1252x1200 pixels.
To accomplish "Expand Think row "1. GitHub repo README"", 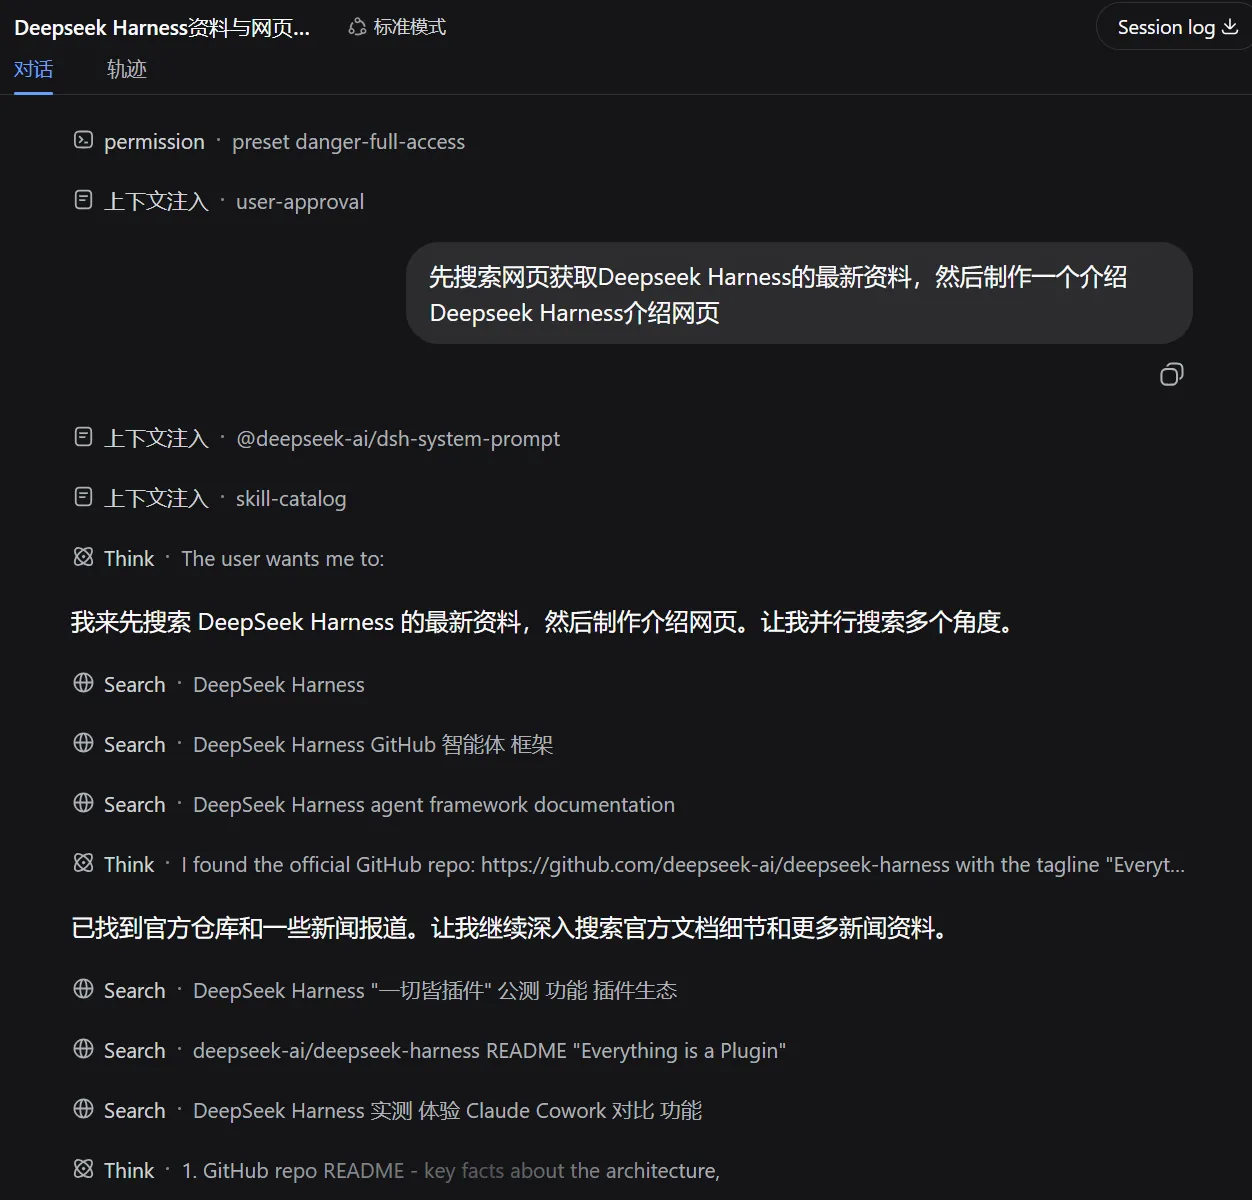I will (397, 1170).
